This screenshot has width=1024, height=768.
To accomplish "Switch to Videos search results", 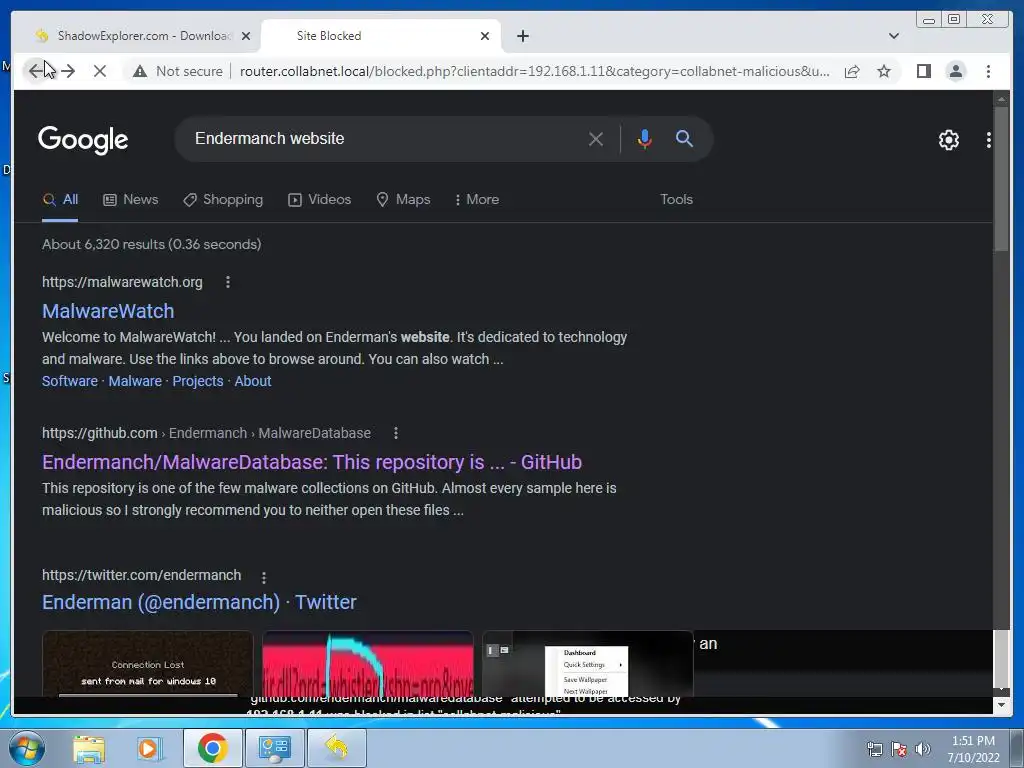I will click(x=319, y=200).
